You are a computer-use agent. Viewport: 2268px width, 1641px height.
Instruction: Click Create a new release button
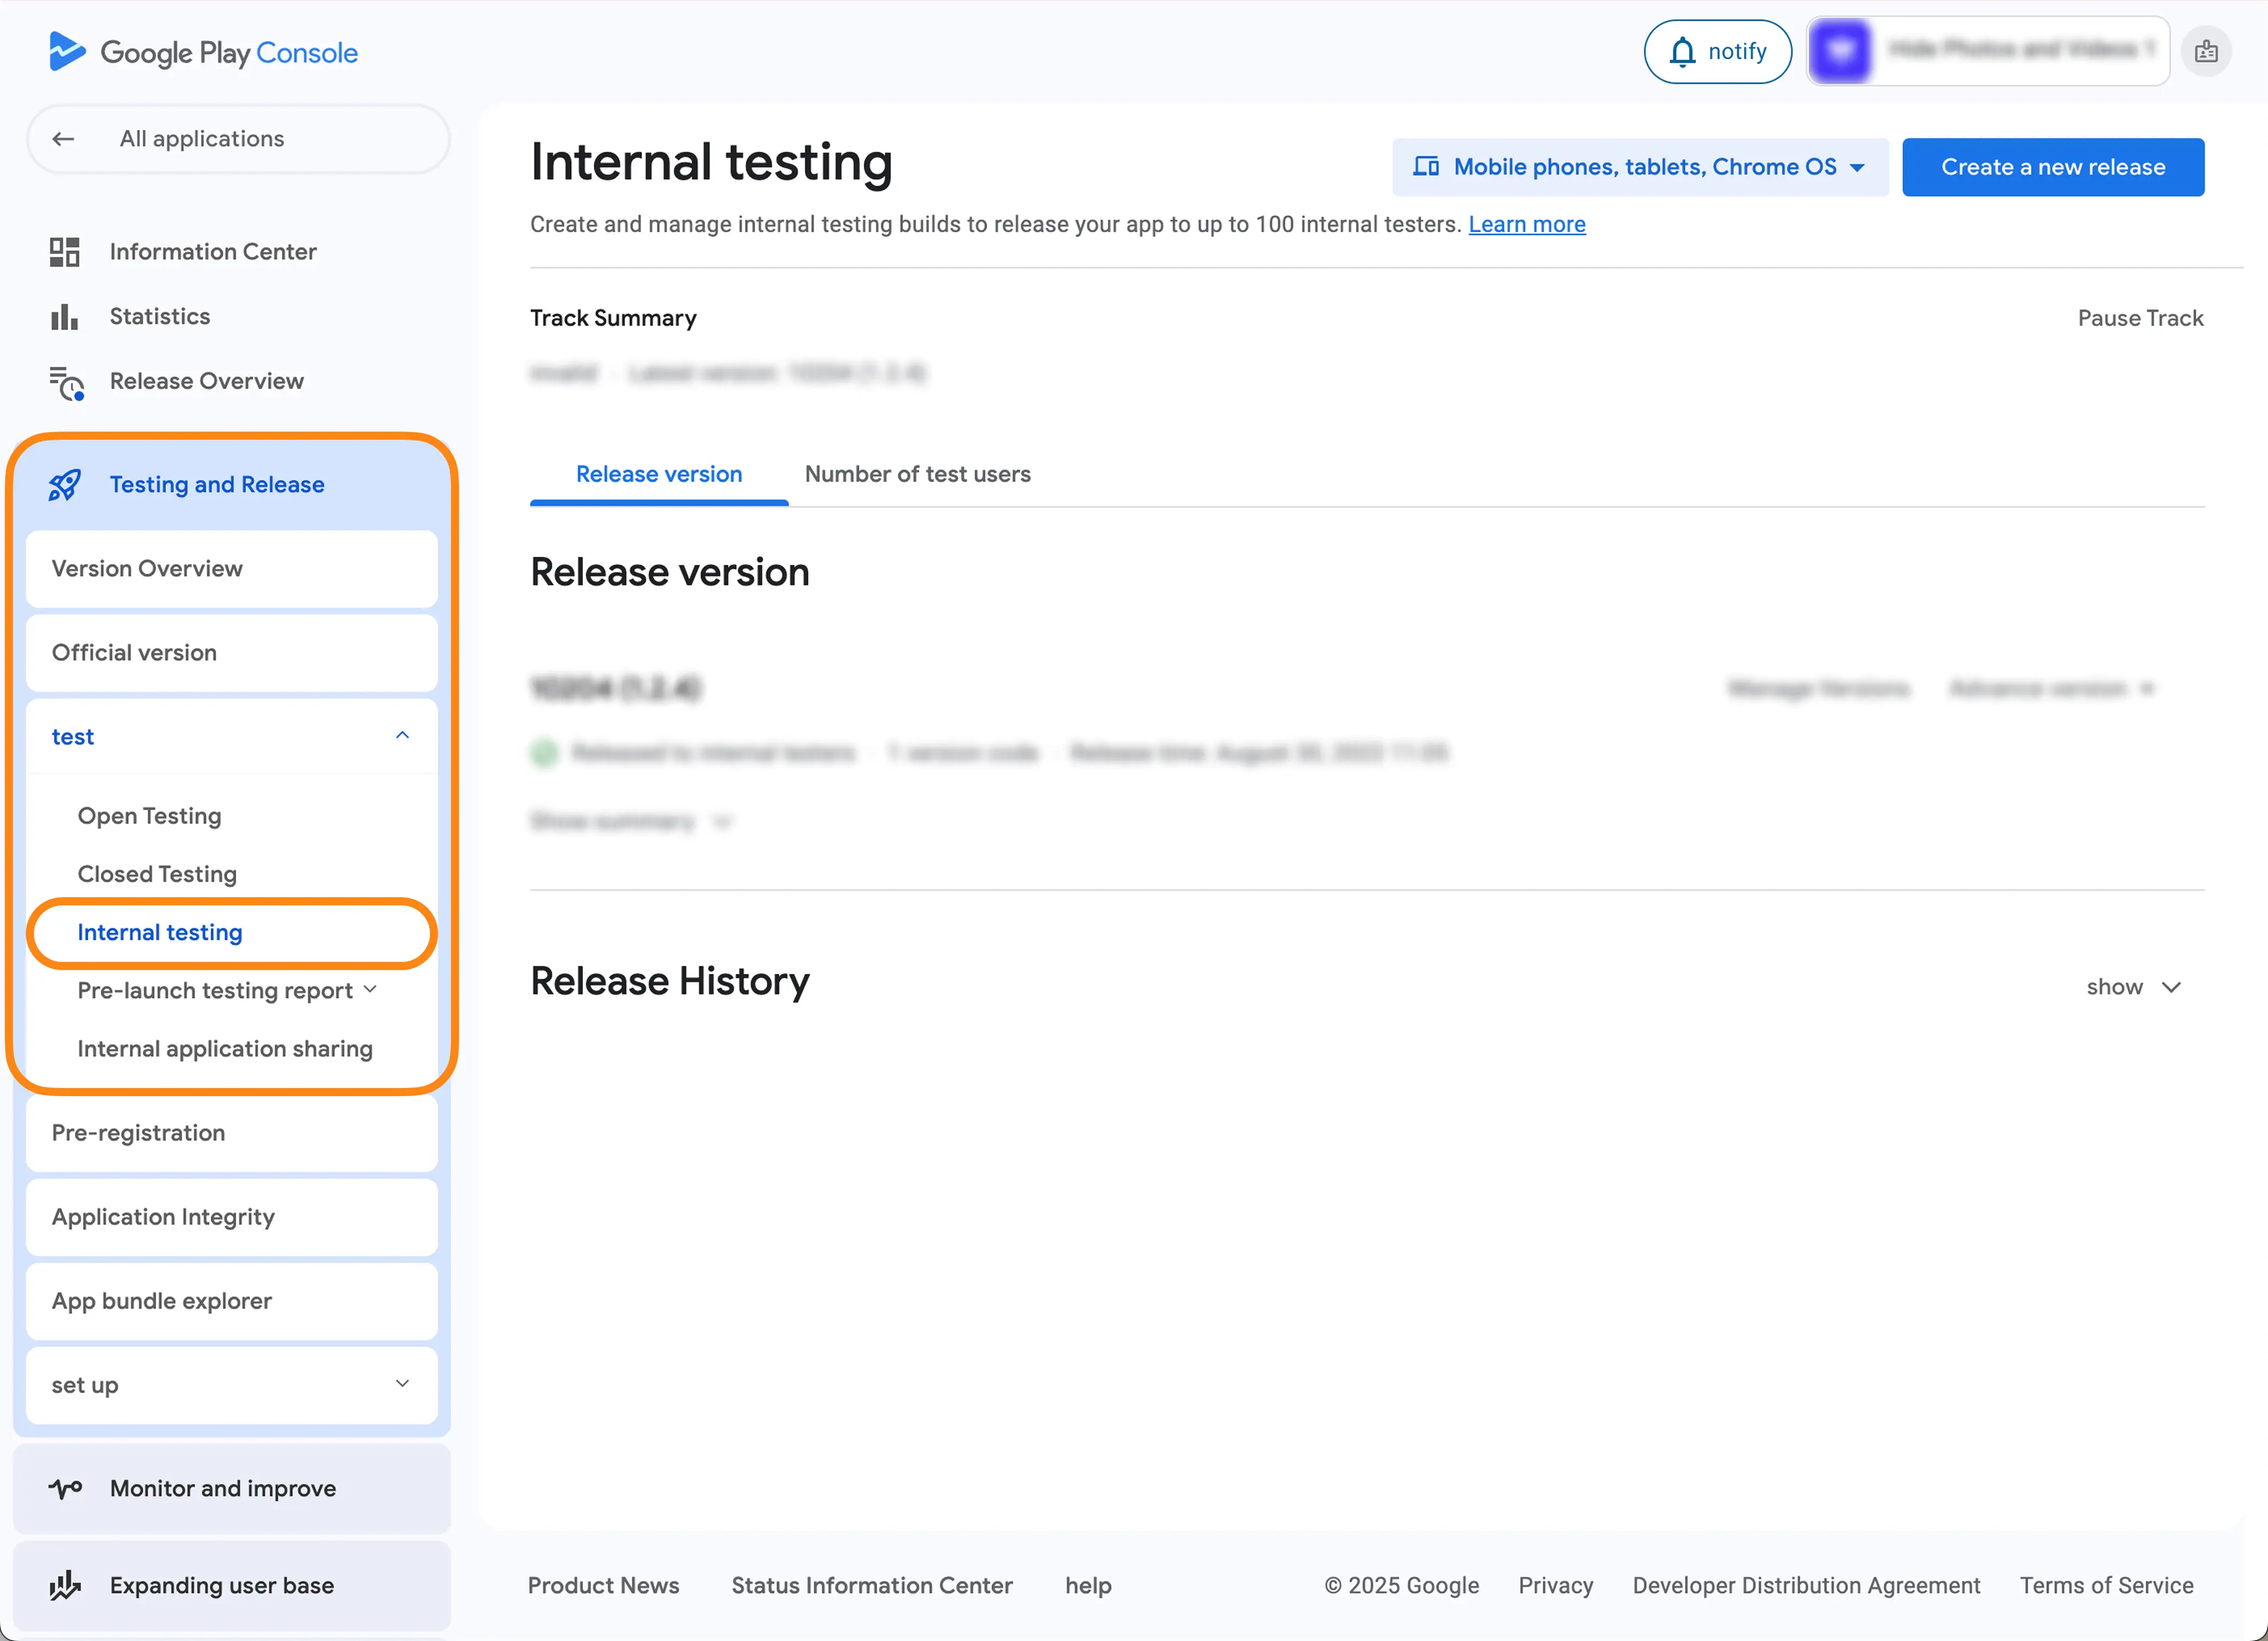tap(2053, 167)
